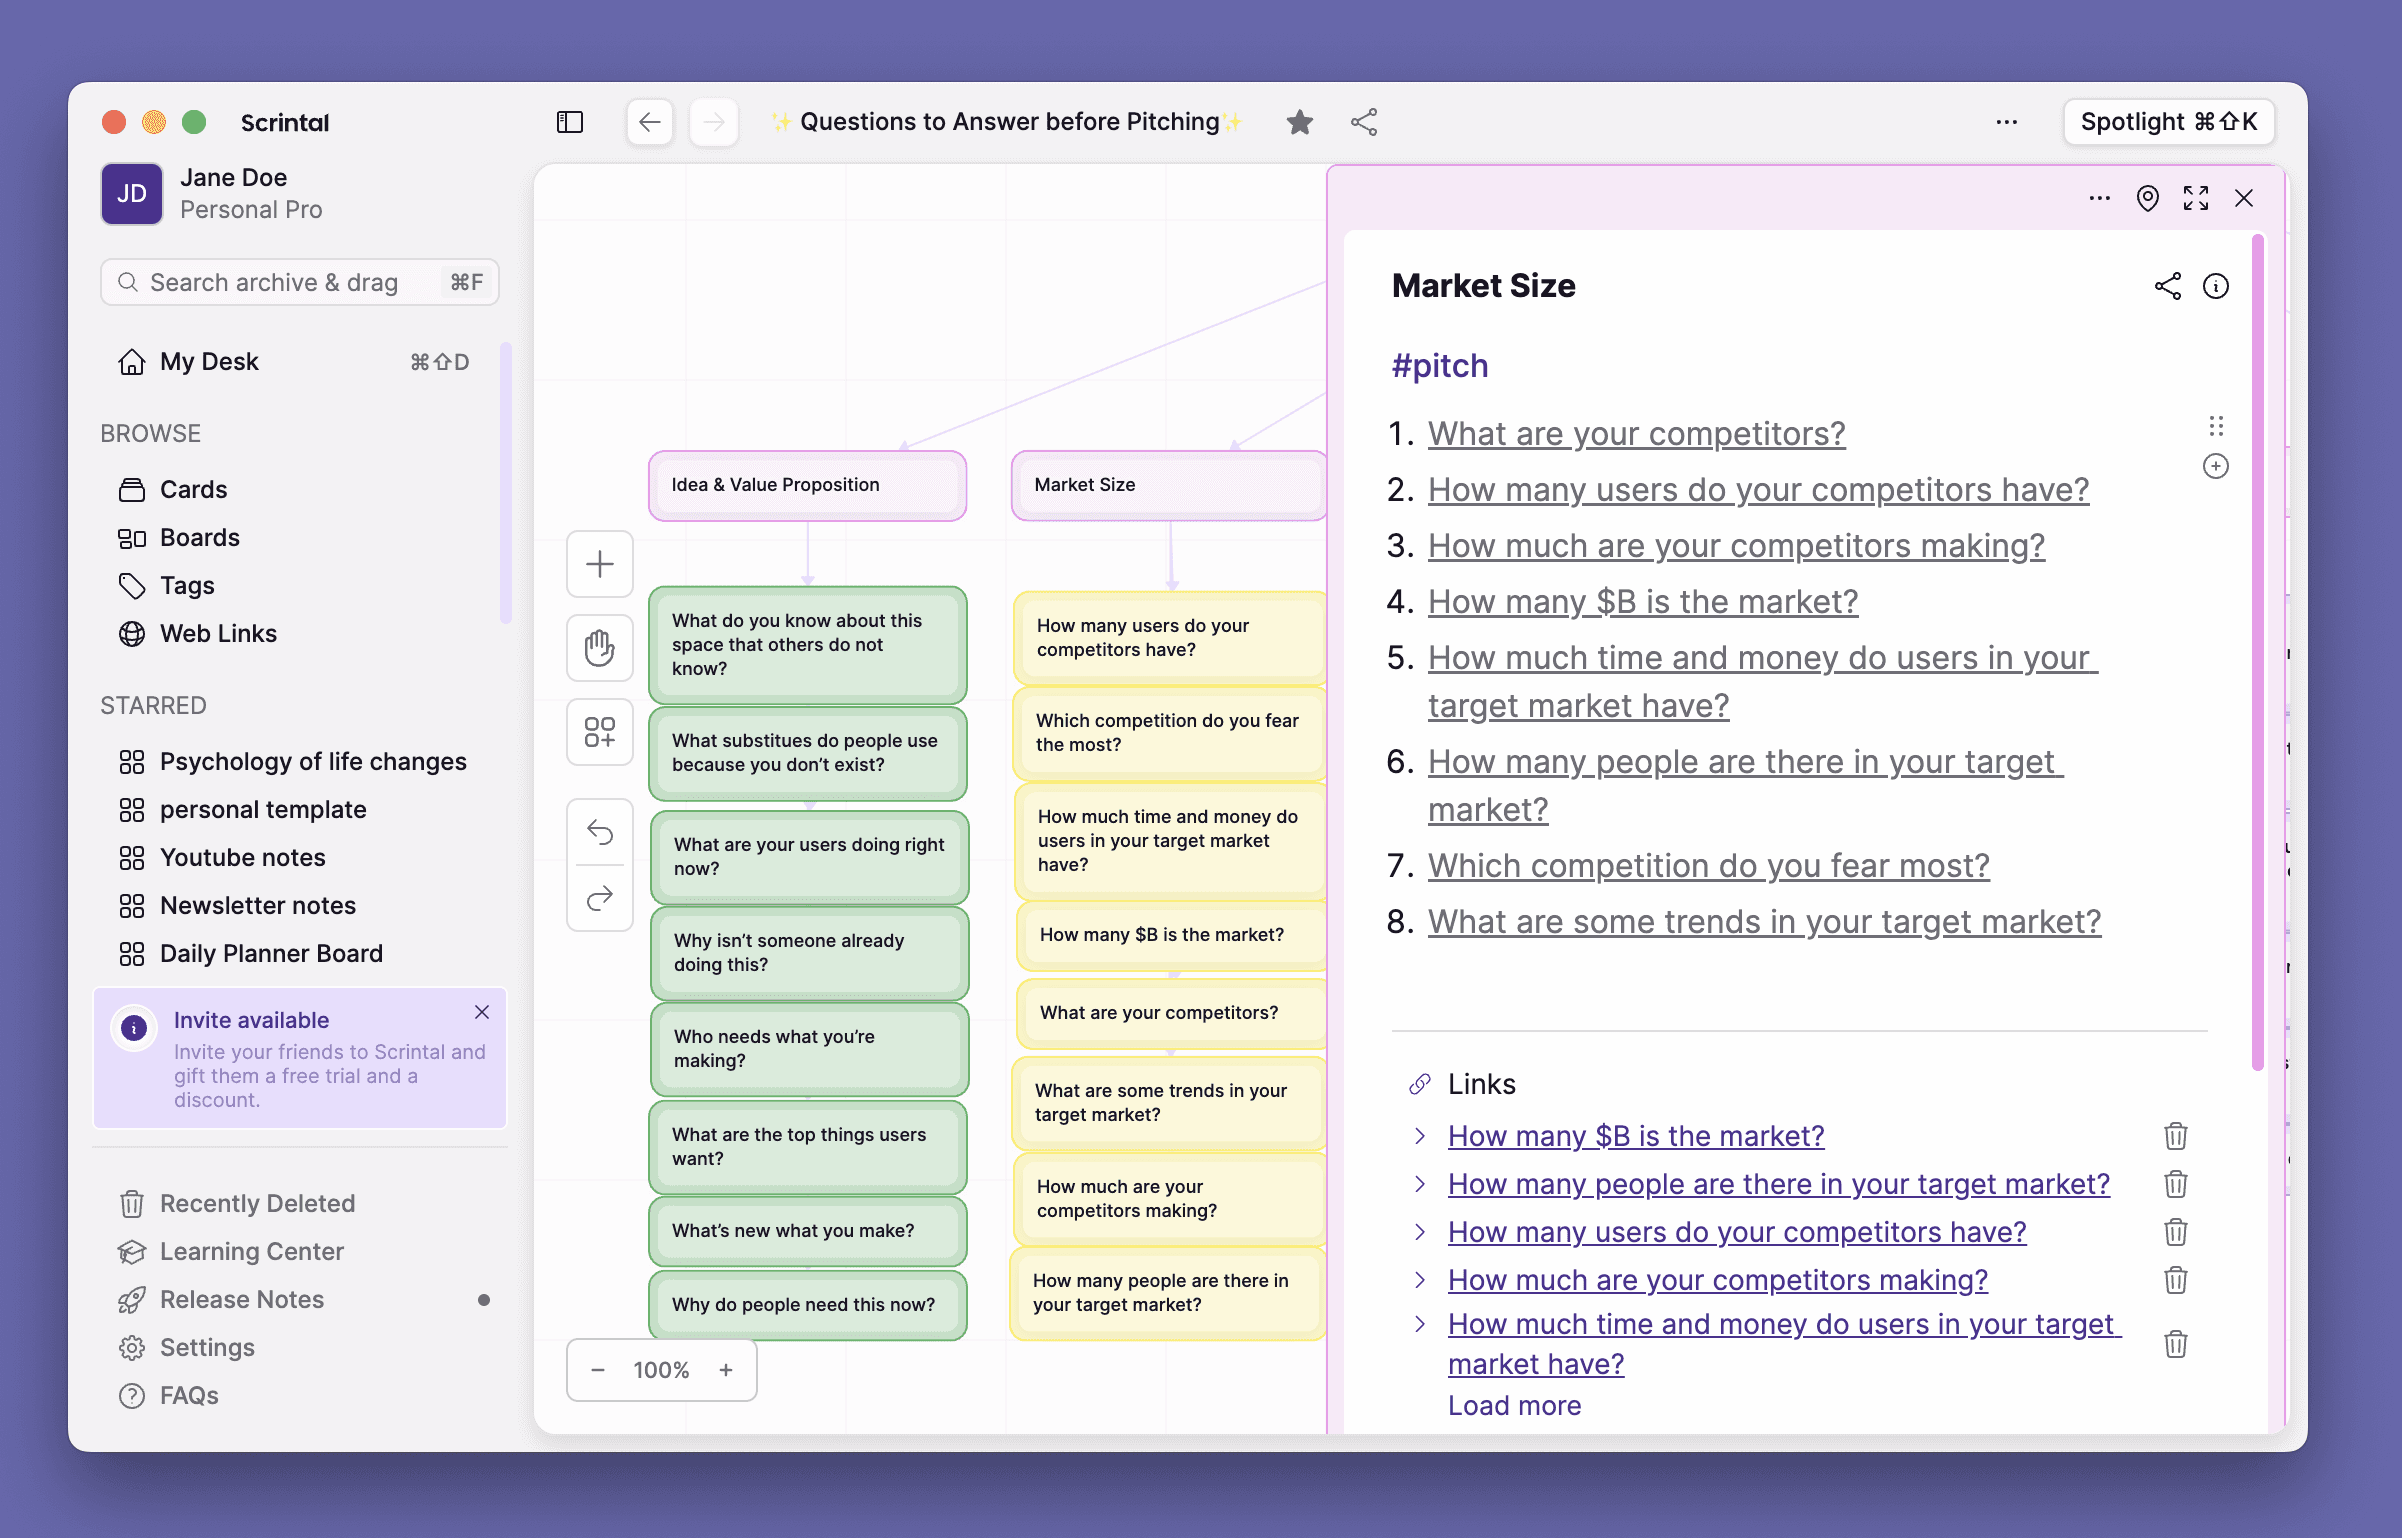The image size is (2402, 1538).
Task: Redo the canvas action
Action: click(600, 898)
